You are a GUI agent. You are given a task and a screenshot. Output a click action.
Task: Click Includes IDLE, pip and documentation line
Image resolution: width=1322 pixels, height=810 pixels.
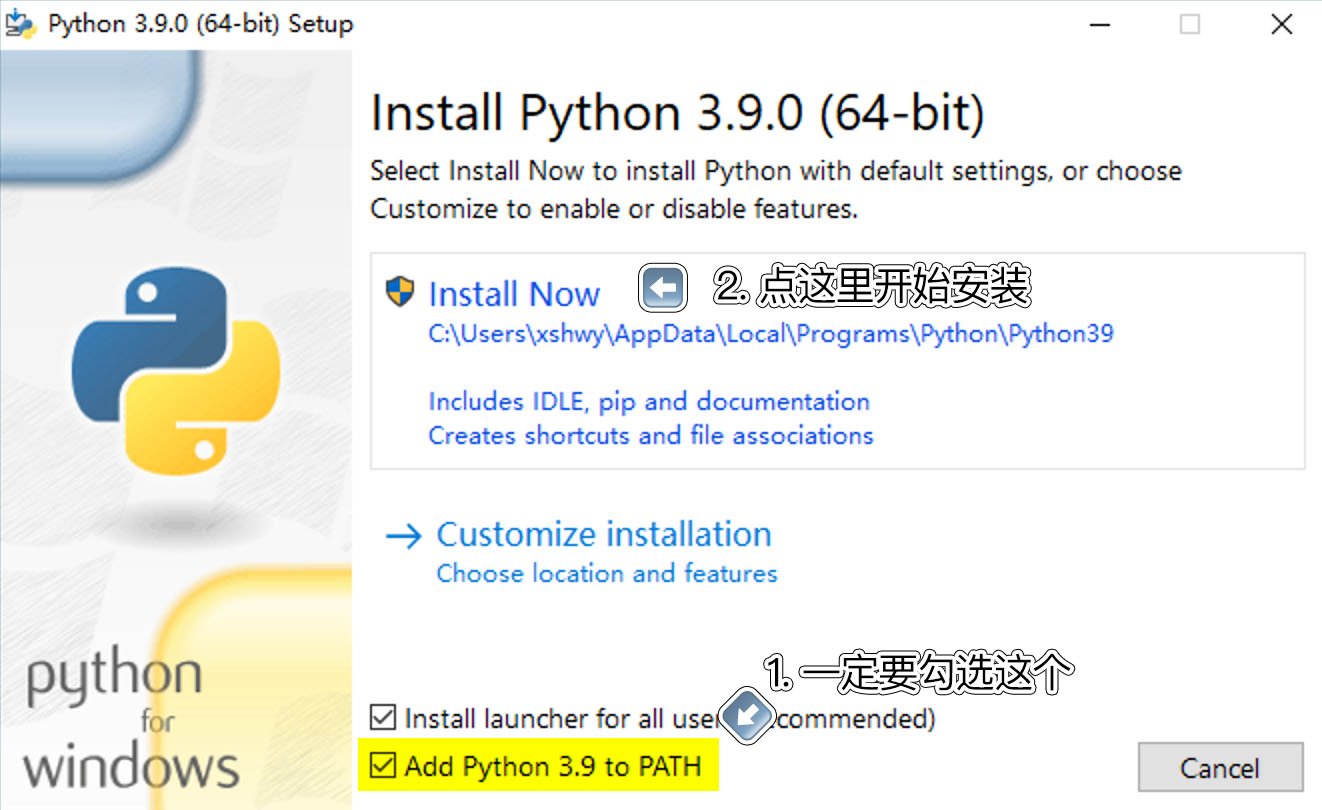pos(649,402)
